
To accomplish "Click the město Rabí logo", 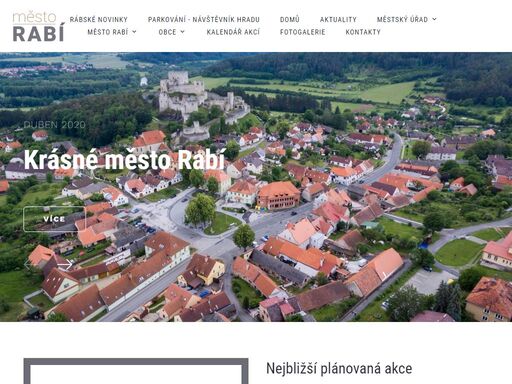I will [x=38, y=27].
